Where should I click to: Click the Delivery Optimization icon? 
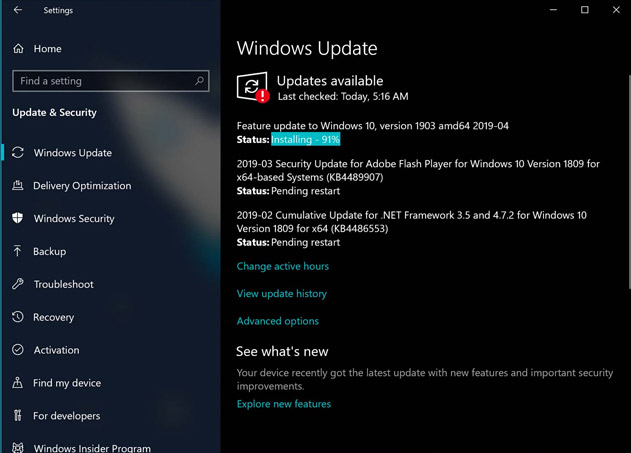18,185
